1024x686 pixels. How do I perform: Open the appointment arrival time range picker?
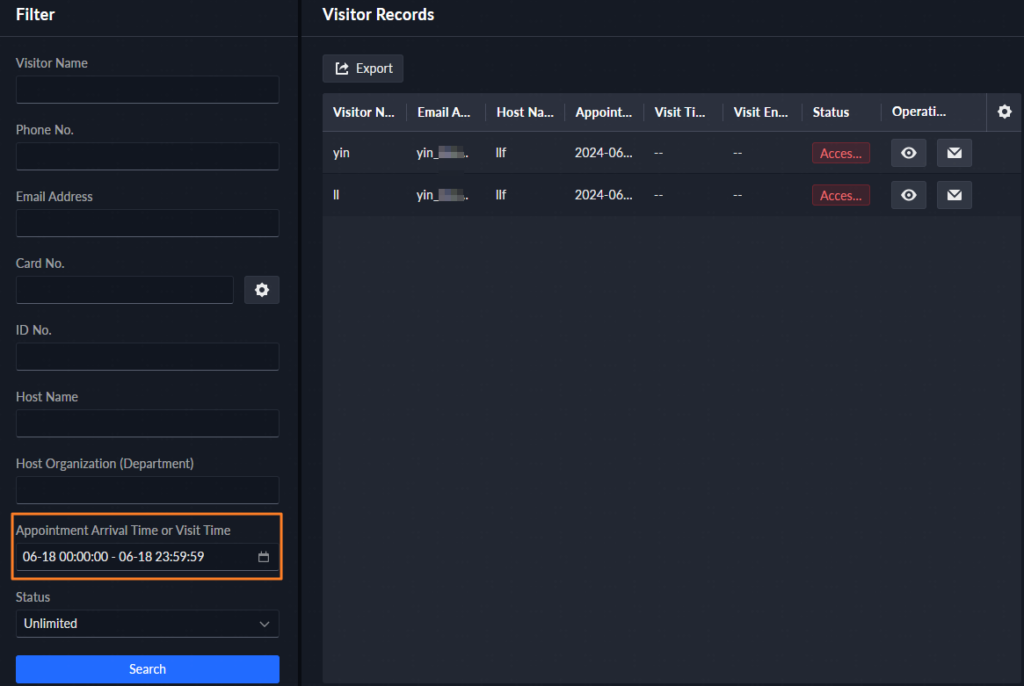click(x=135, y=557)
